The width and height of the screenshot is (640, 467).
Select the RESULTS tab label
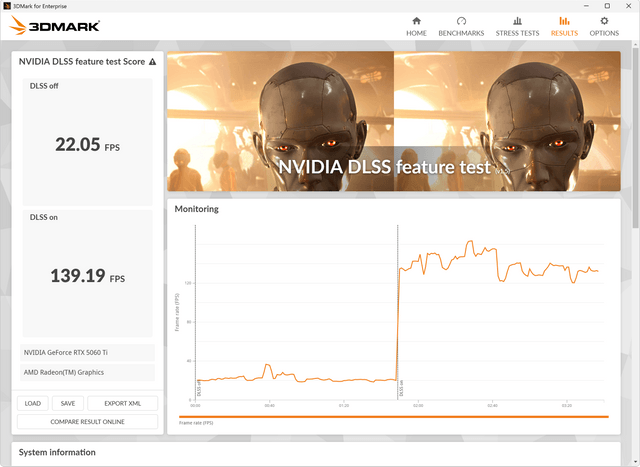point(564,33)
